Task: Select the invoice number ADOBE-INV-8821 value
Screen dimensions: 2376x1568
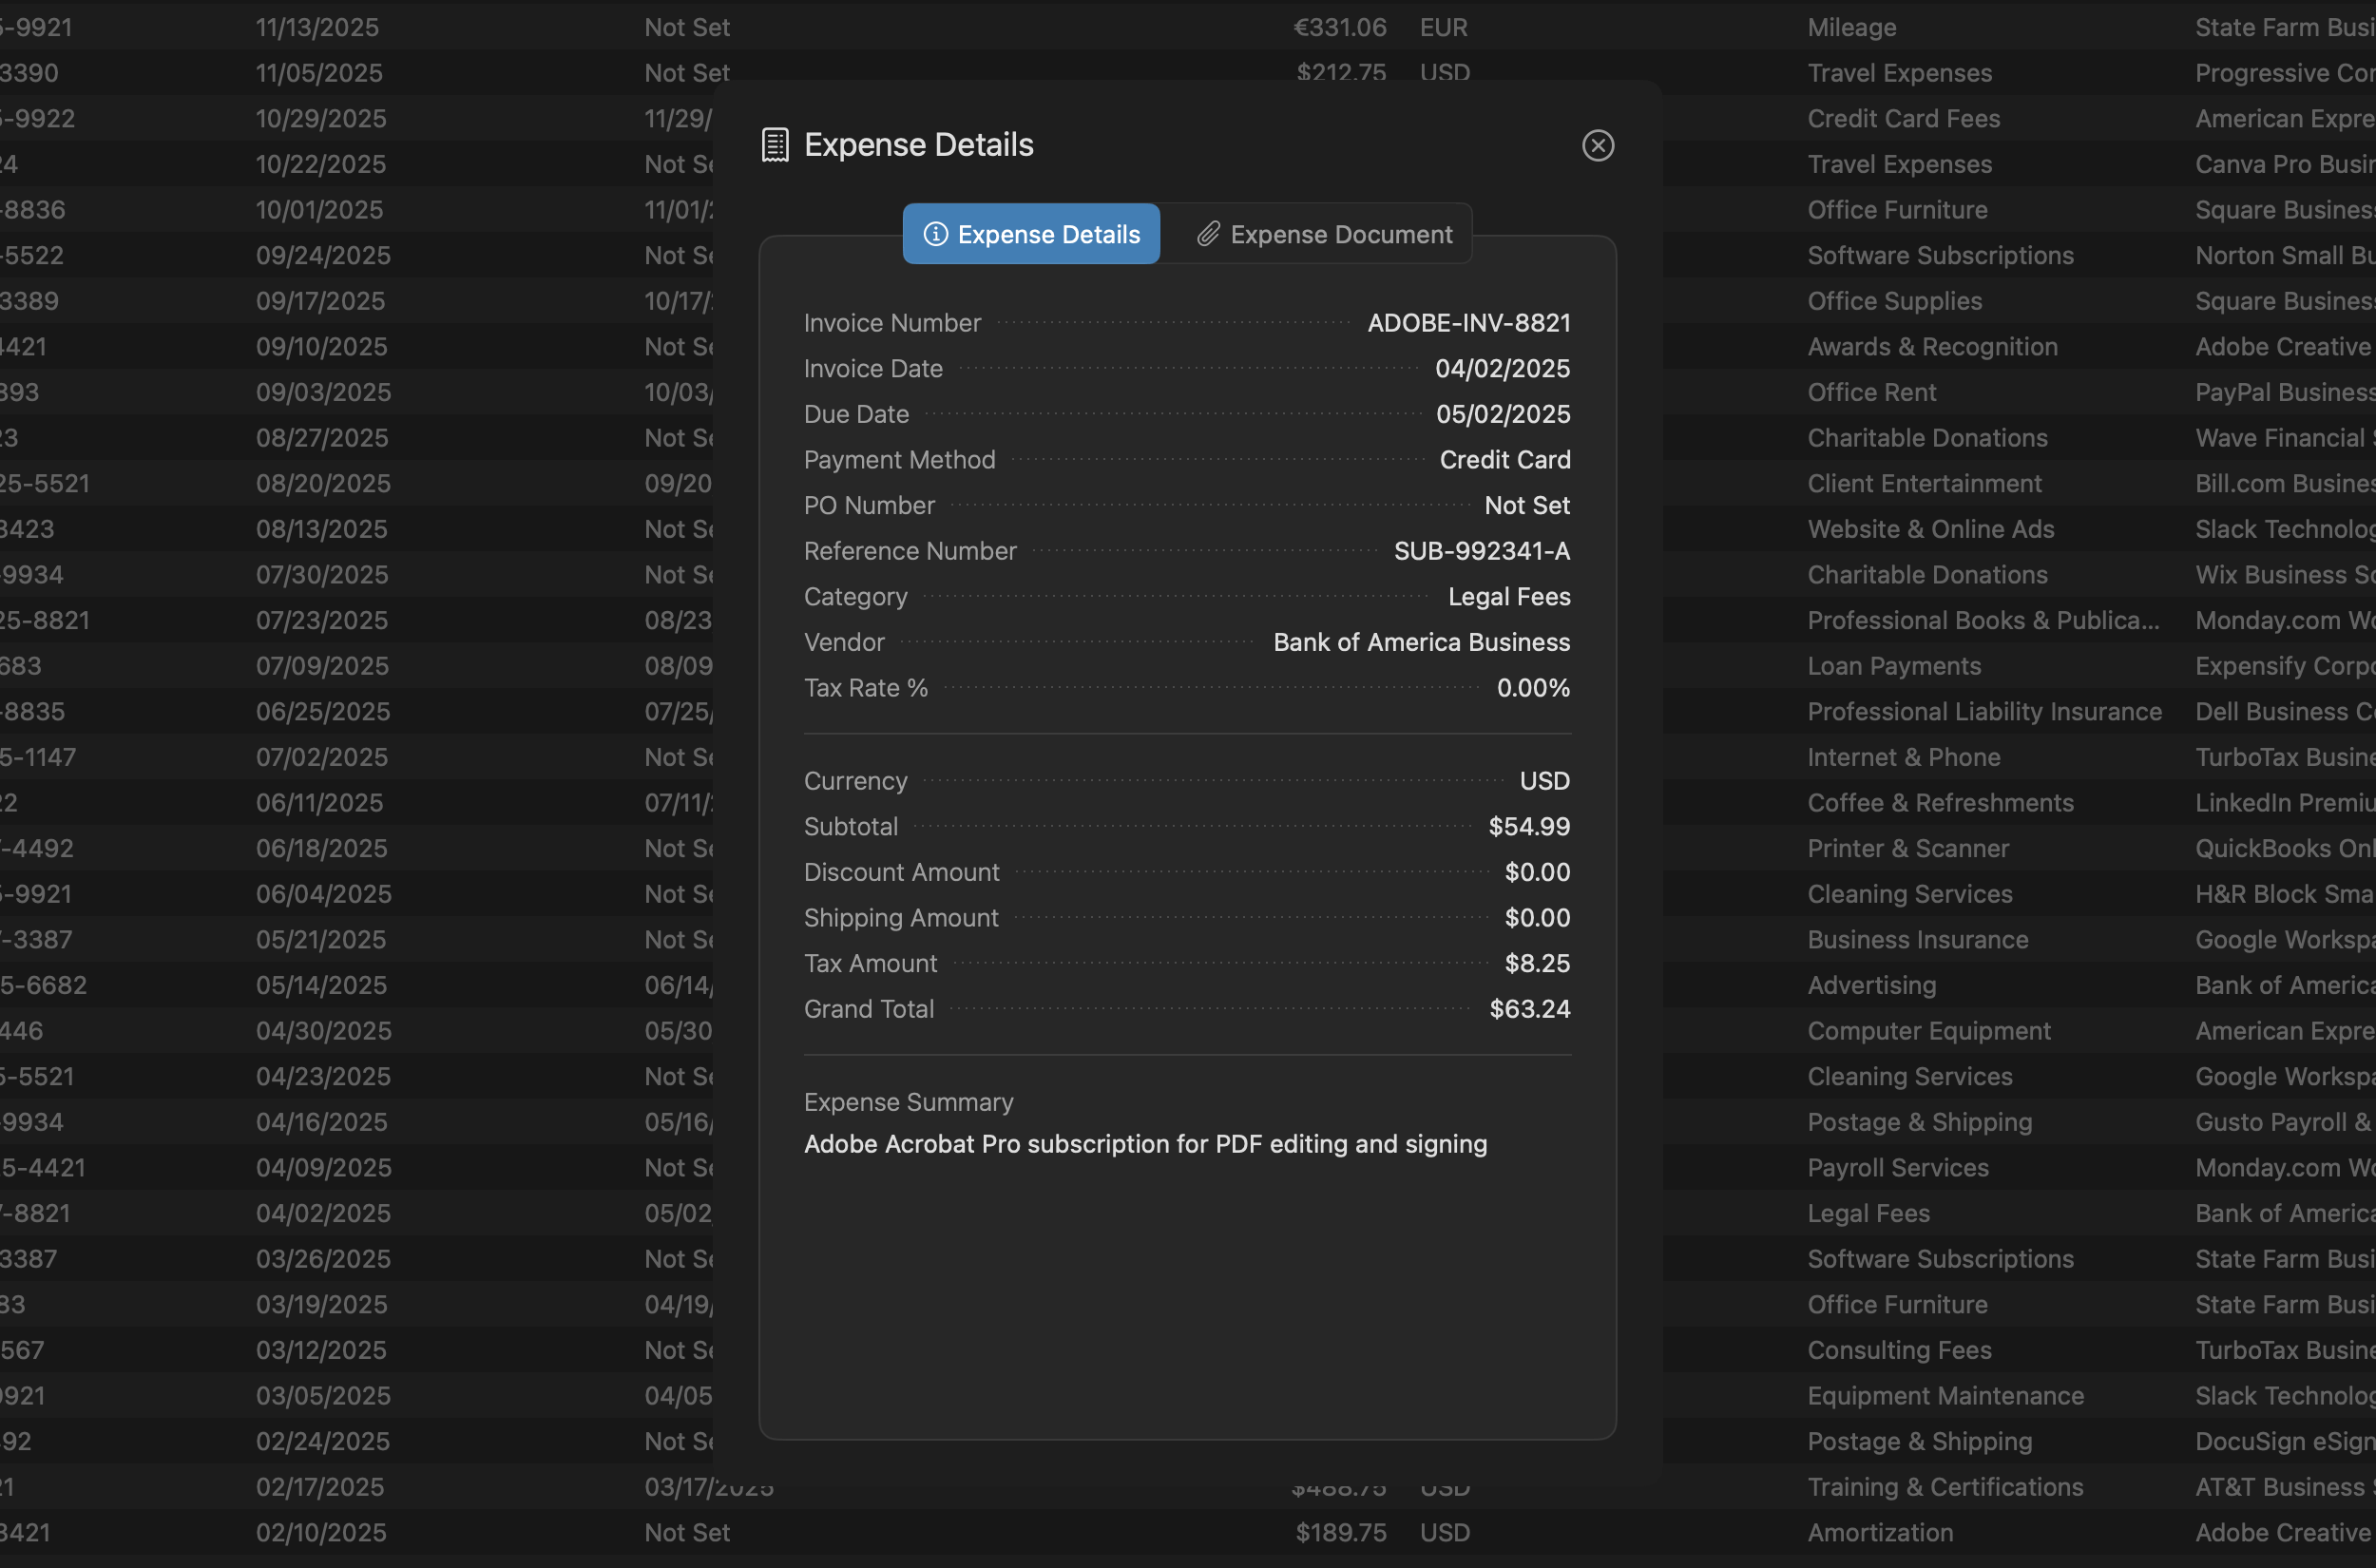Action: tap(1468, 322)
